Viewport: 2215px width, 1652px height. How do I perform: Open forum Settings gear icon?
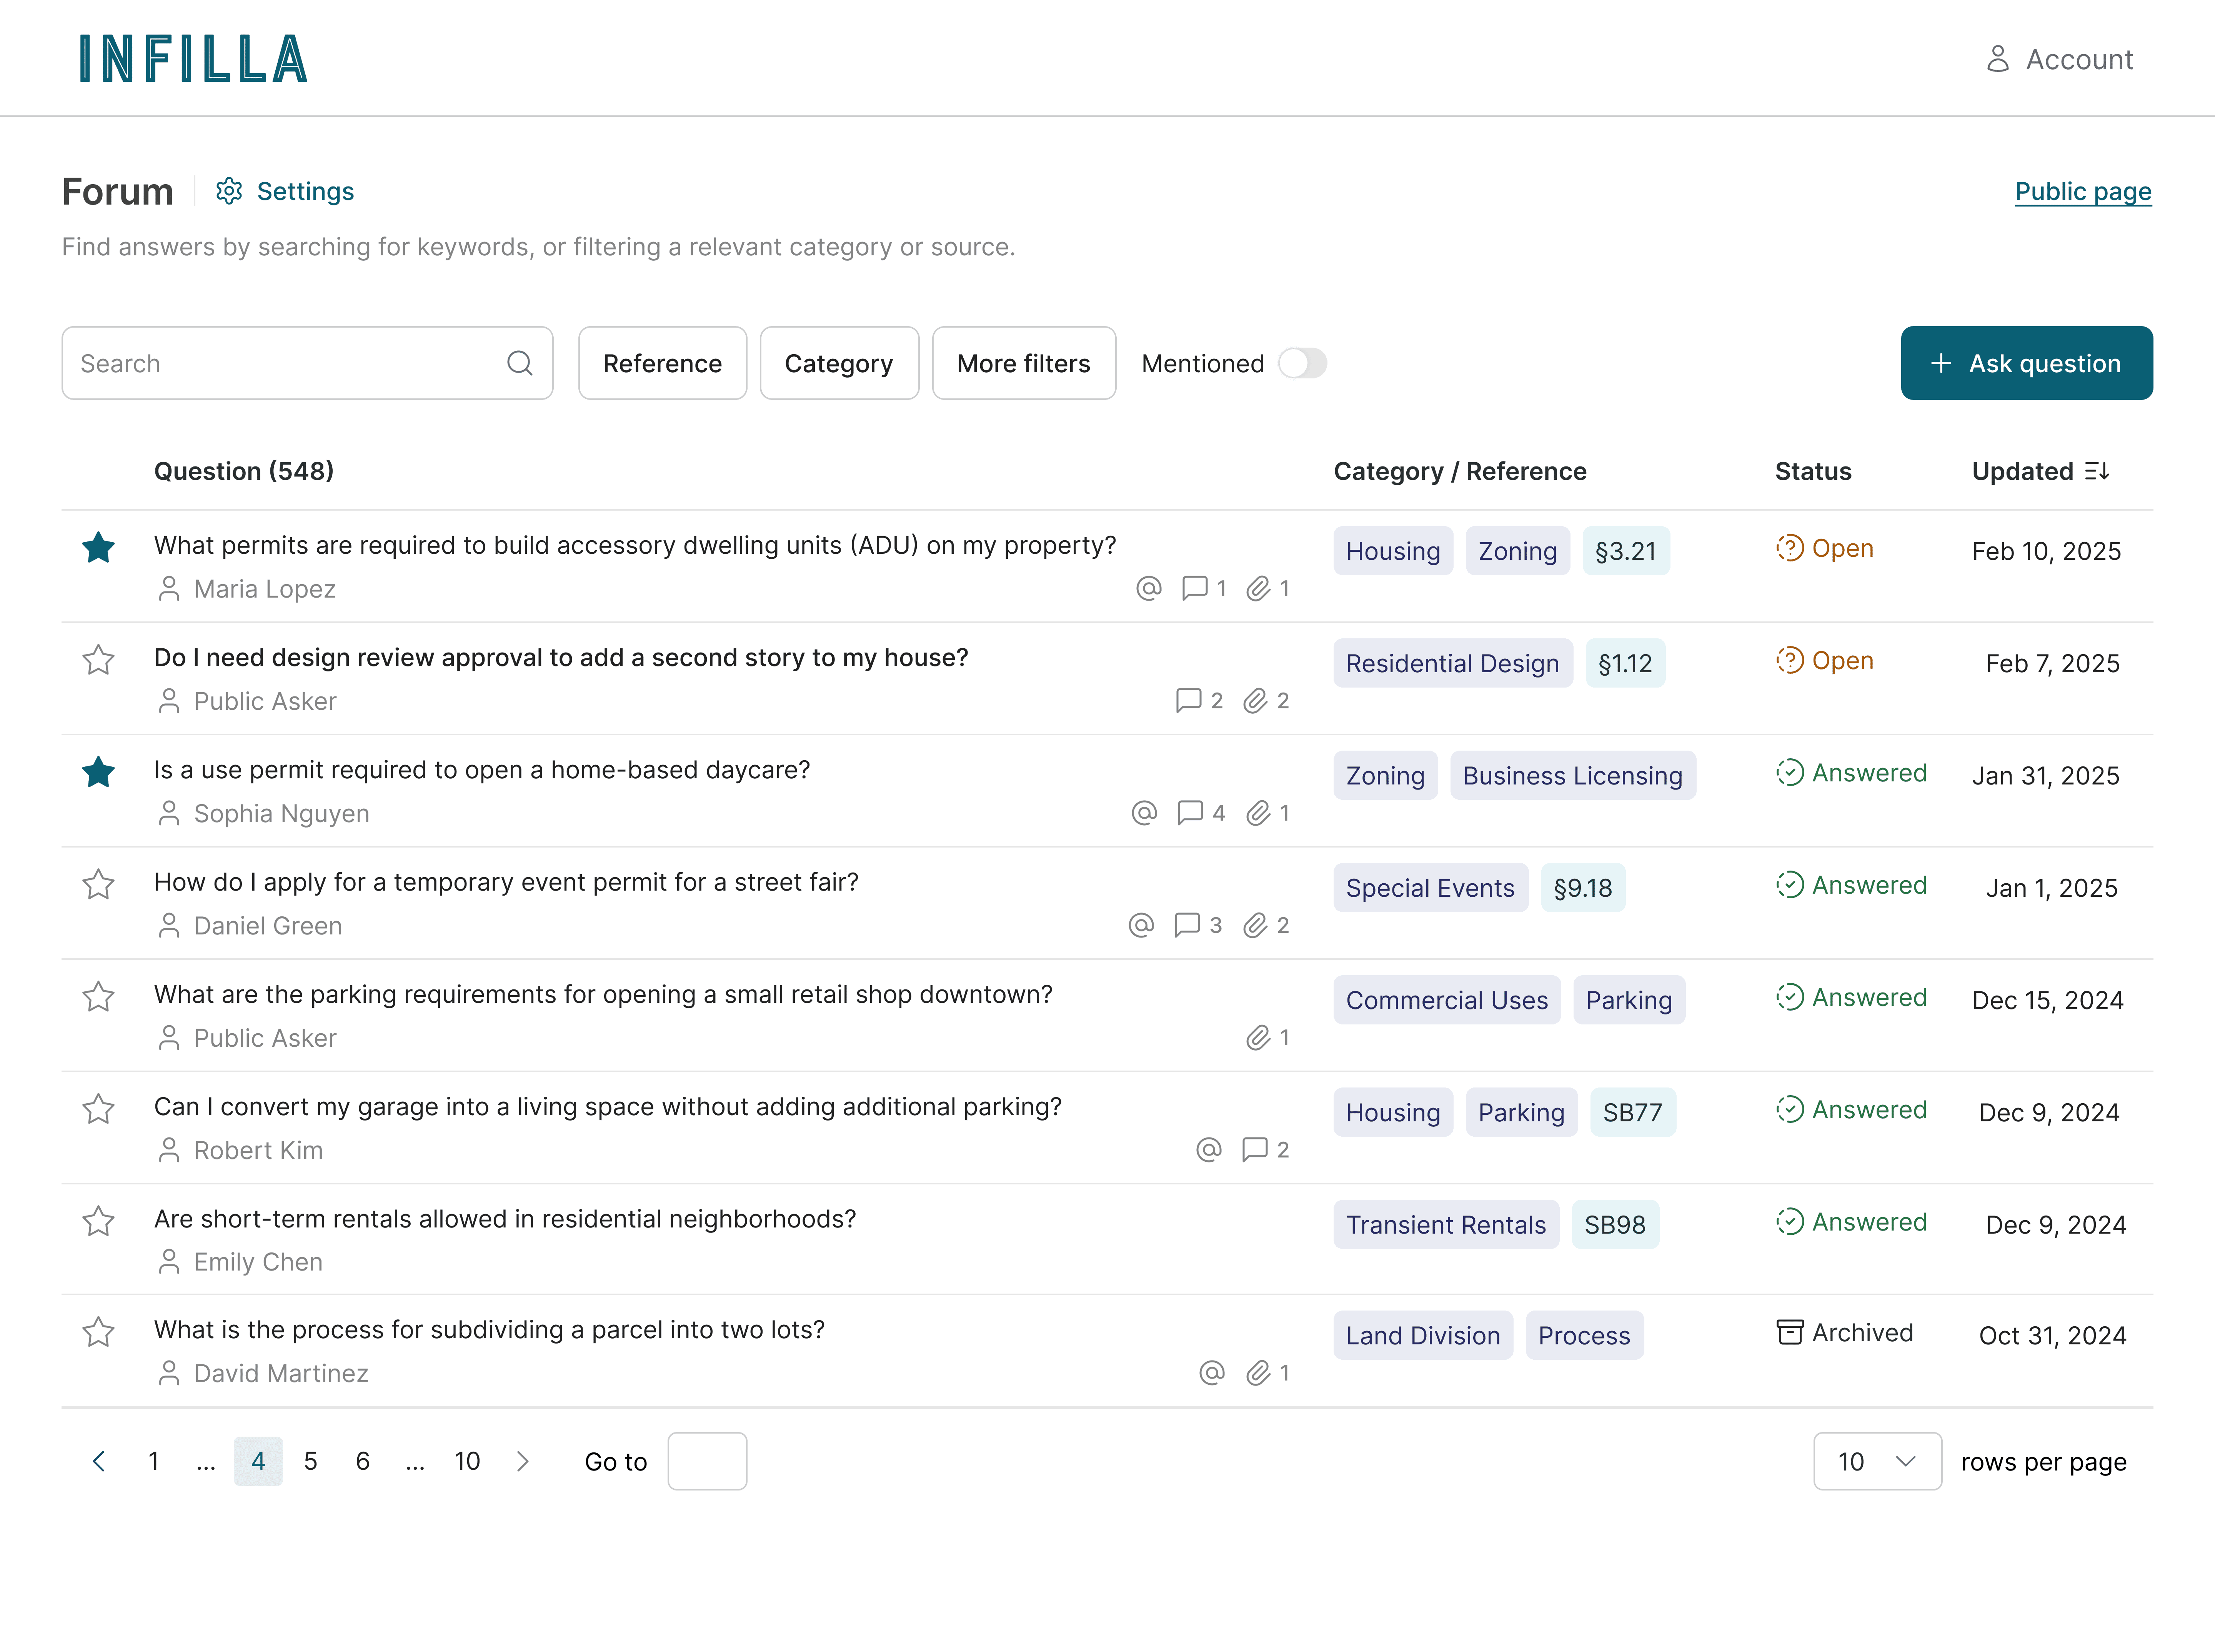pos(229,191)
